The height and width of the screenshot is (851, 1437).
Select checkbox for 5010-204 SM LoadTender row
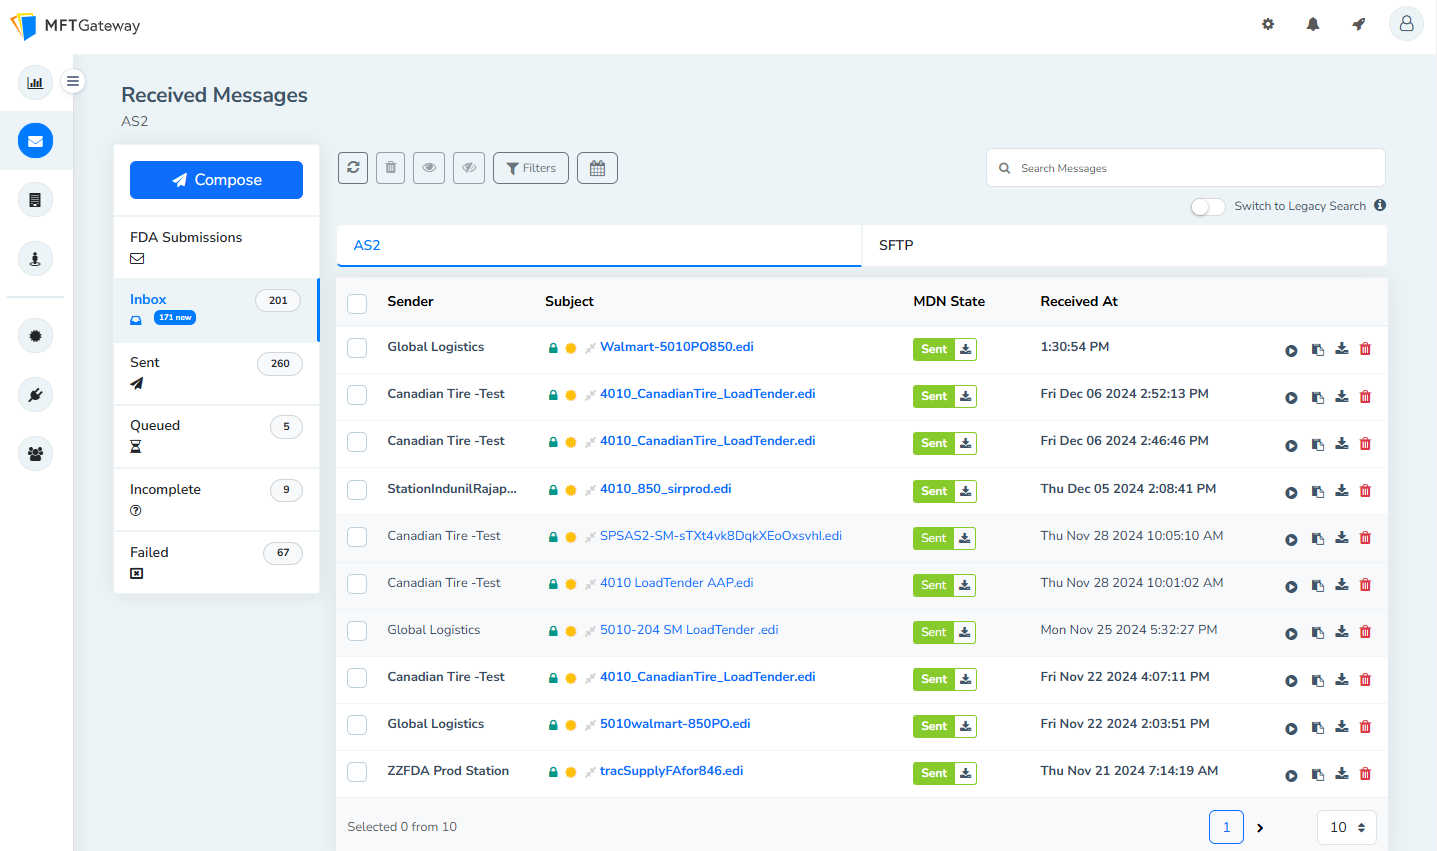[x=357, y=631]
